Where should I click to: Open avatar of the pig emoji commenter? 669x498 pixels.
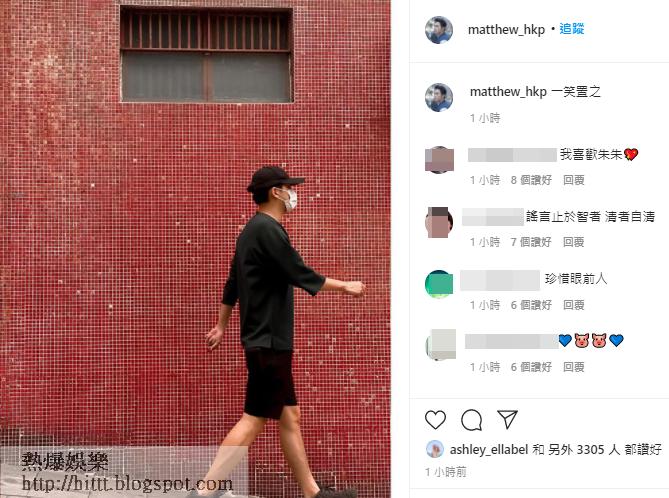pyautogui.click(x=441, y=344)
